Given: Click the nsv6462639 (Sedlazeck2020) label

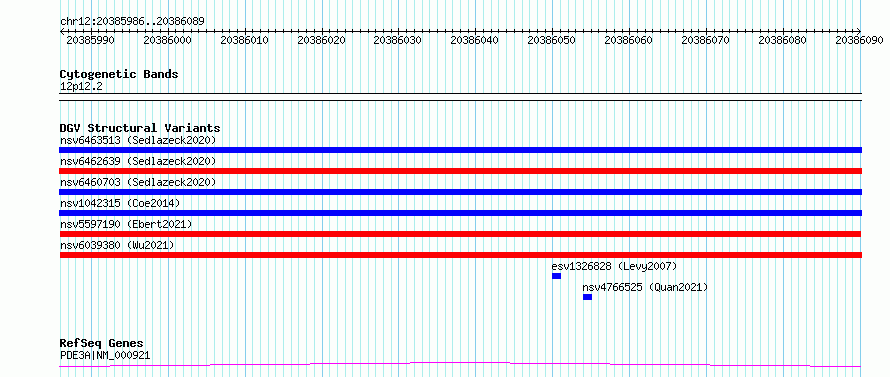Looking at the screenshot, I should [x=138, y=161].
